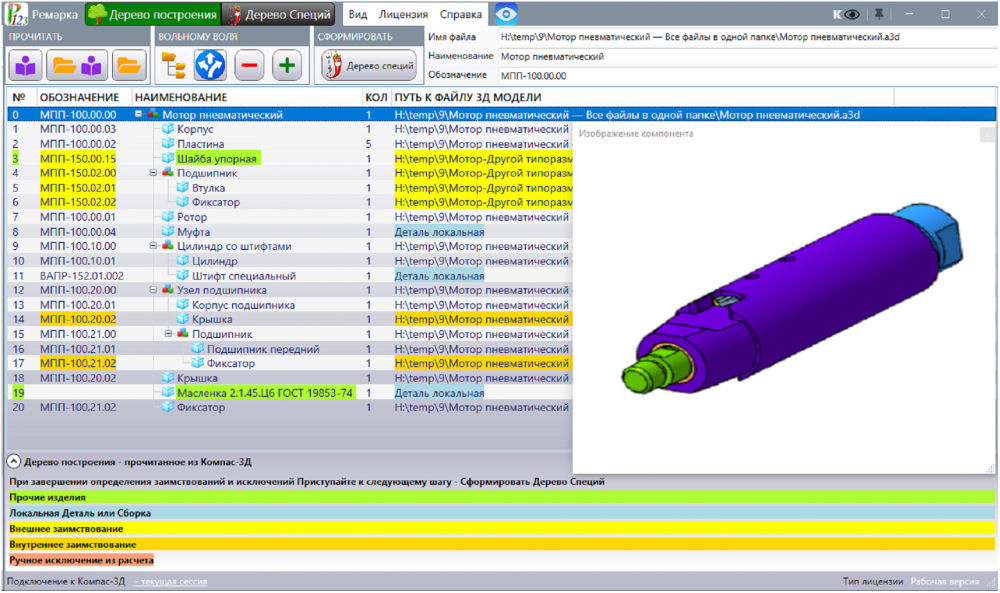
Task: Click the light-blue Локальная Деталь или Сборка legend
Action: tap(501, 513)
